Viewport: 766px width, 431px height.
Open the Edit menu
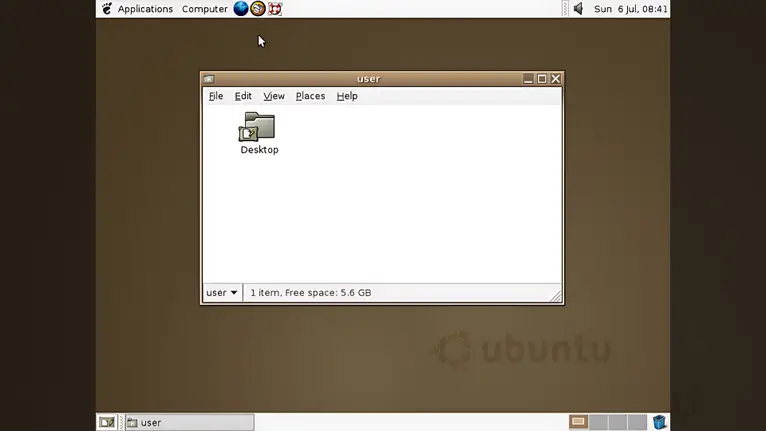click(243, 96)
